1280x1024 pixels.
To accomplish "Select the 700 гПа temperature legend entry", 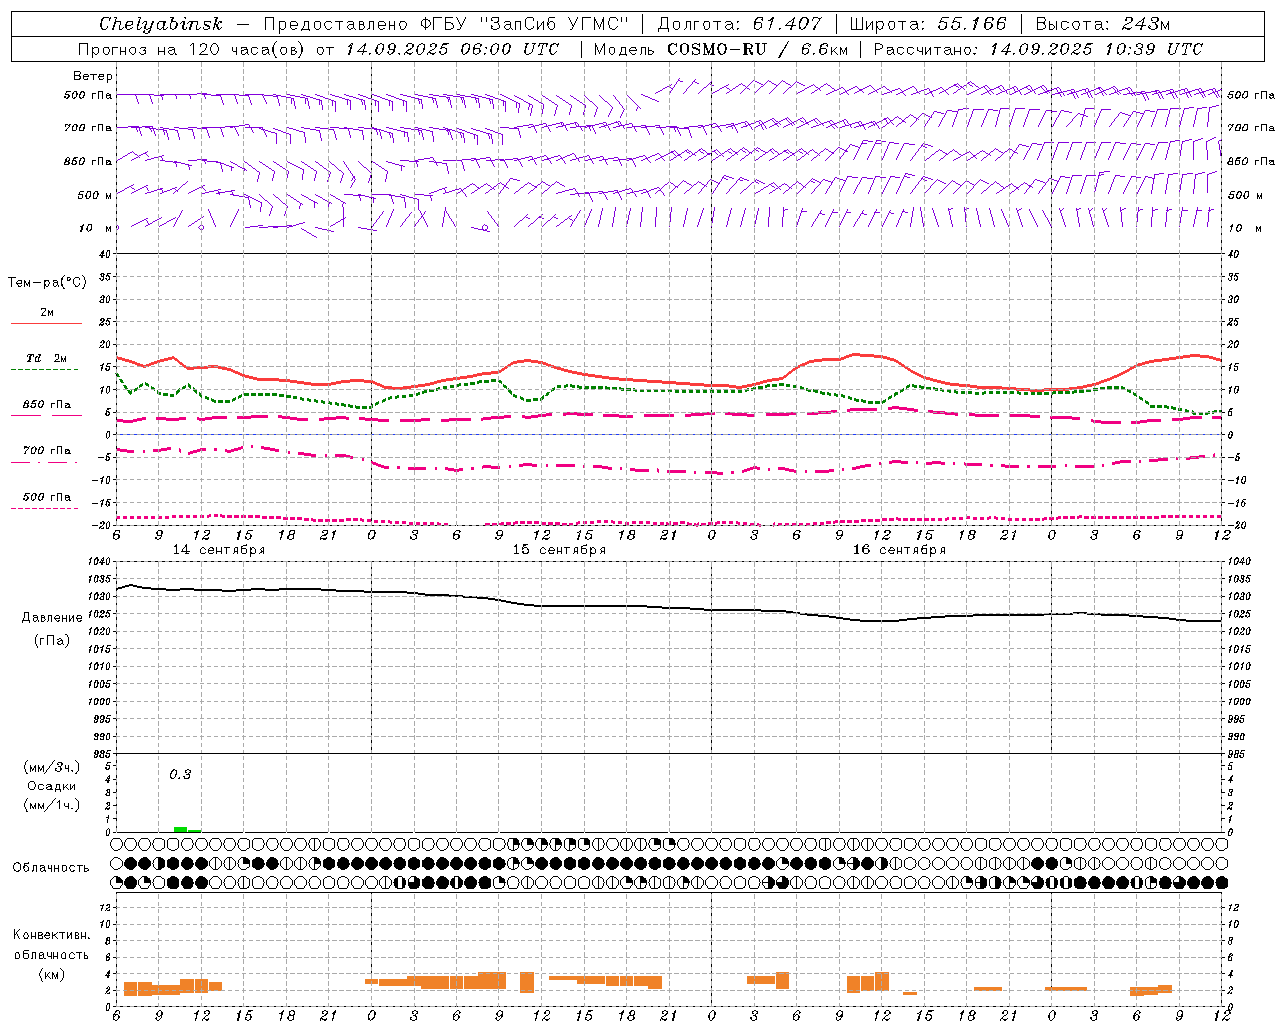I will click(x=47, y=451).
